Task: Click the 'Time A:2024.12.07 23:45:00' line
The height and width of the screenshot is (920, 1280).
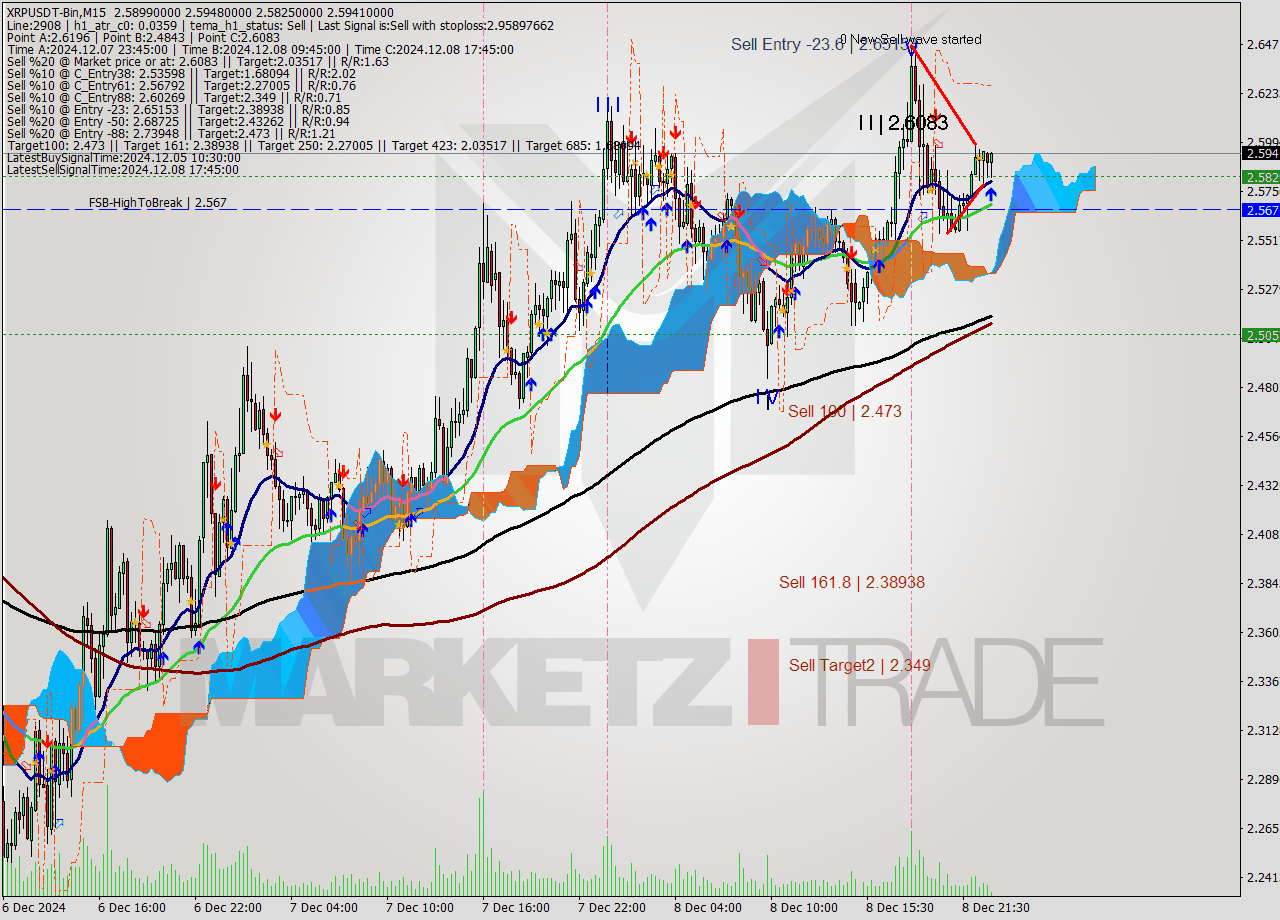Action: [x=260, y=49]
